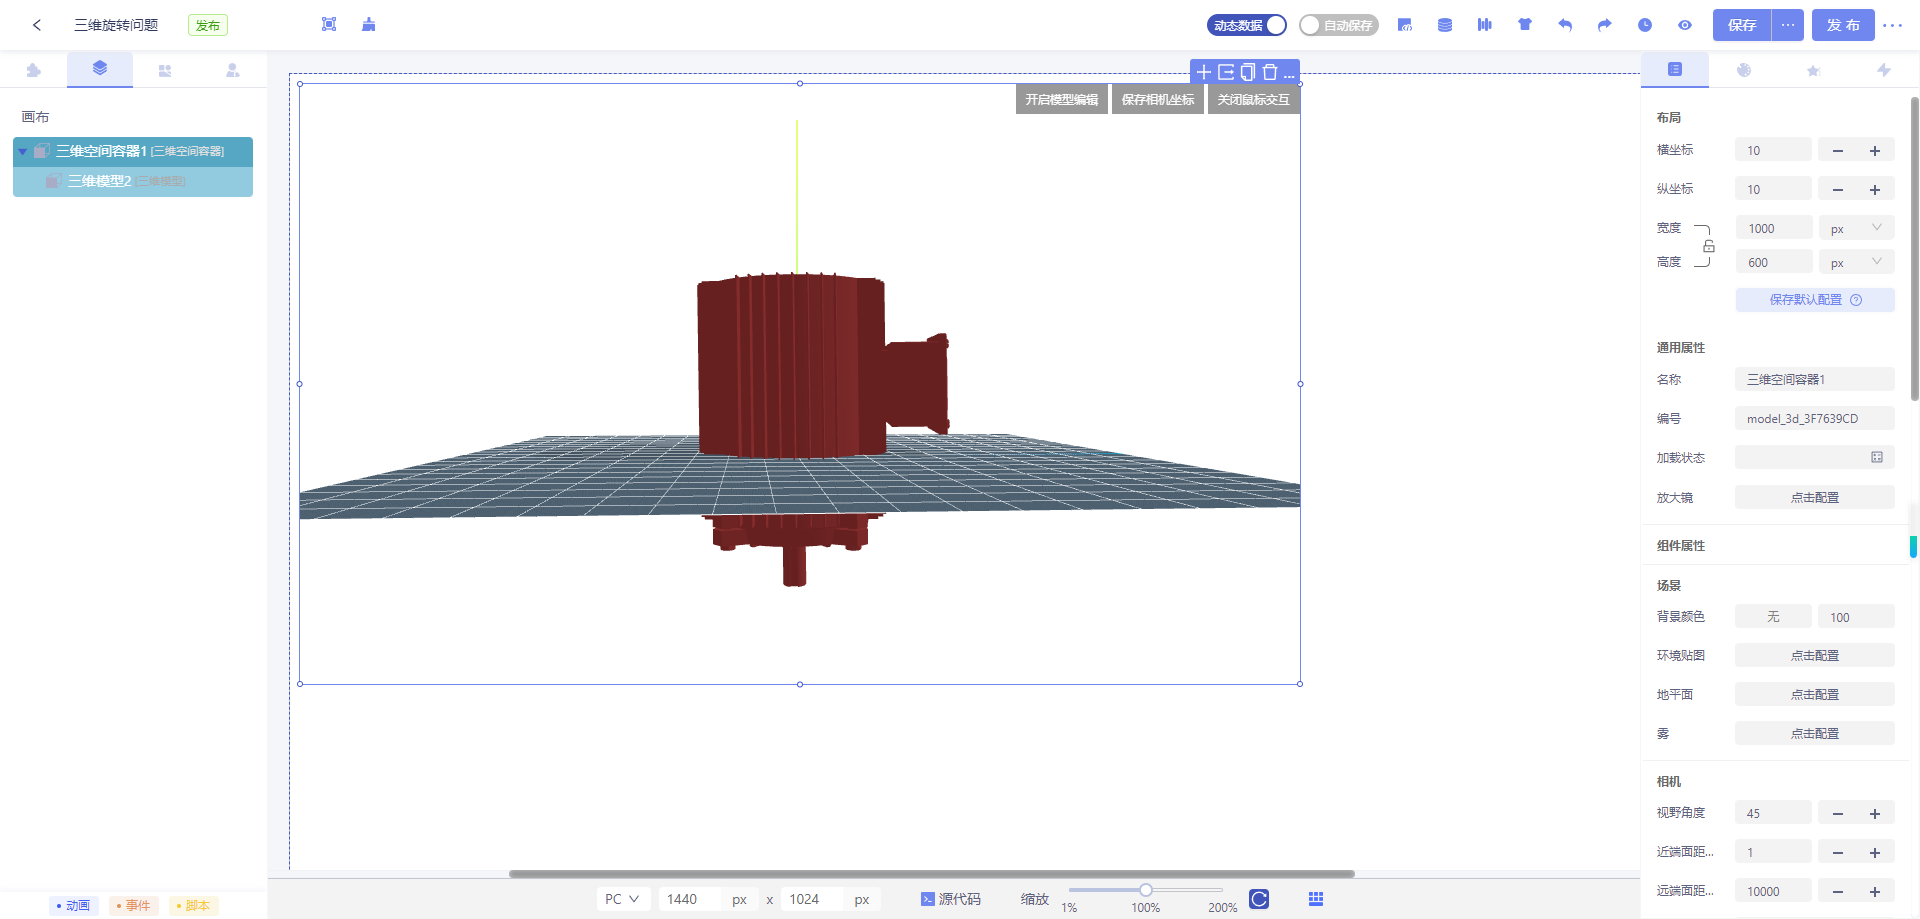Click 点击配置 for 地平面

click(1815, 695)
